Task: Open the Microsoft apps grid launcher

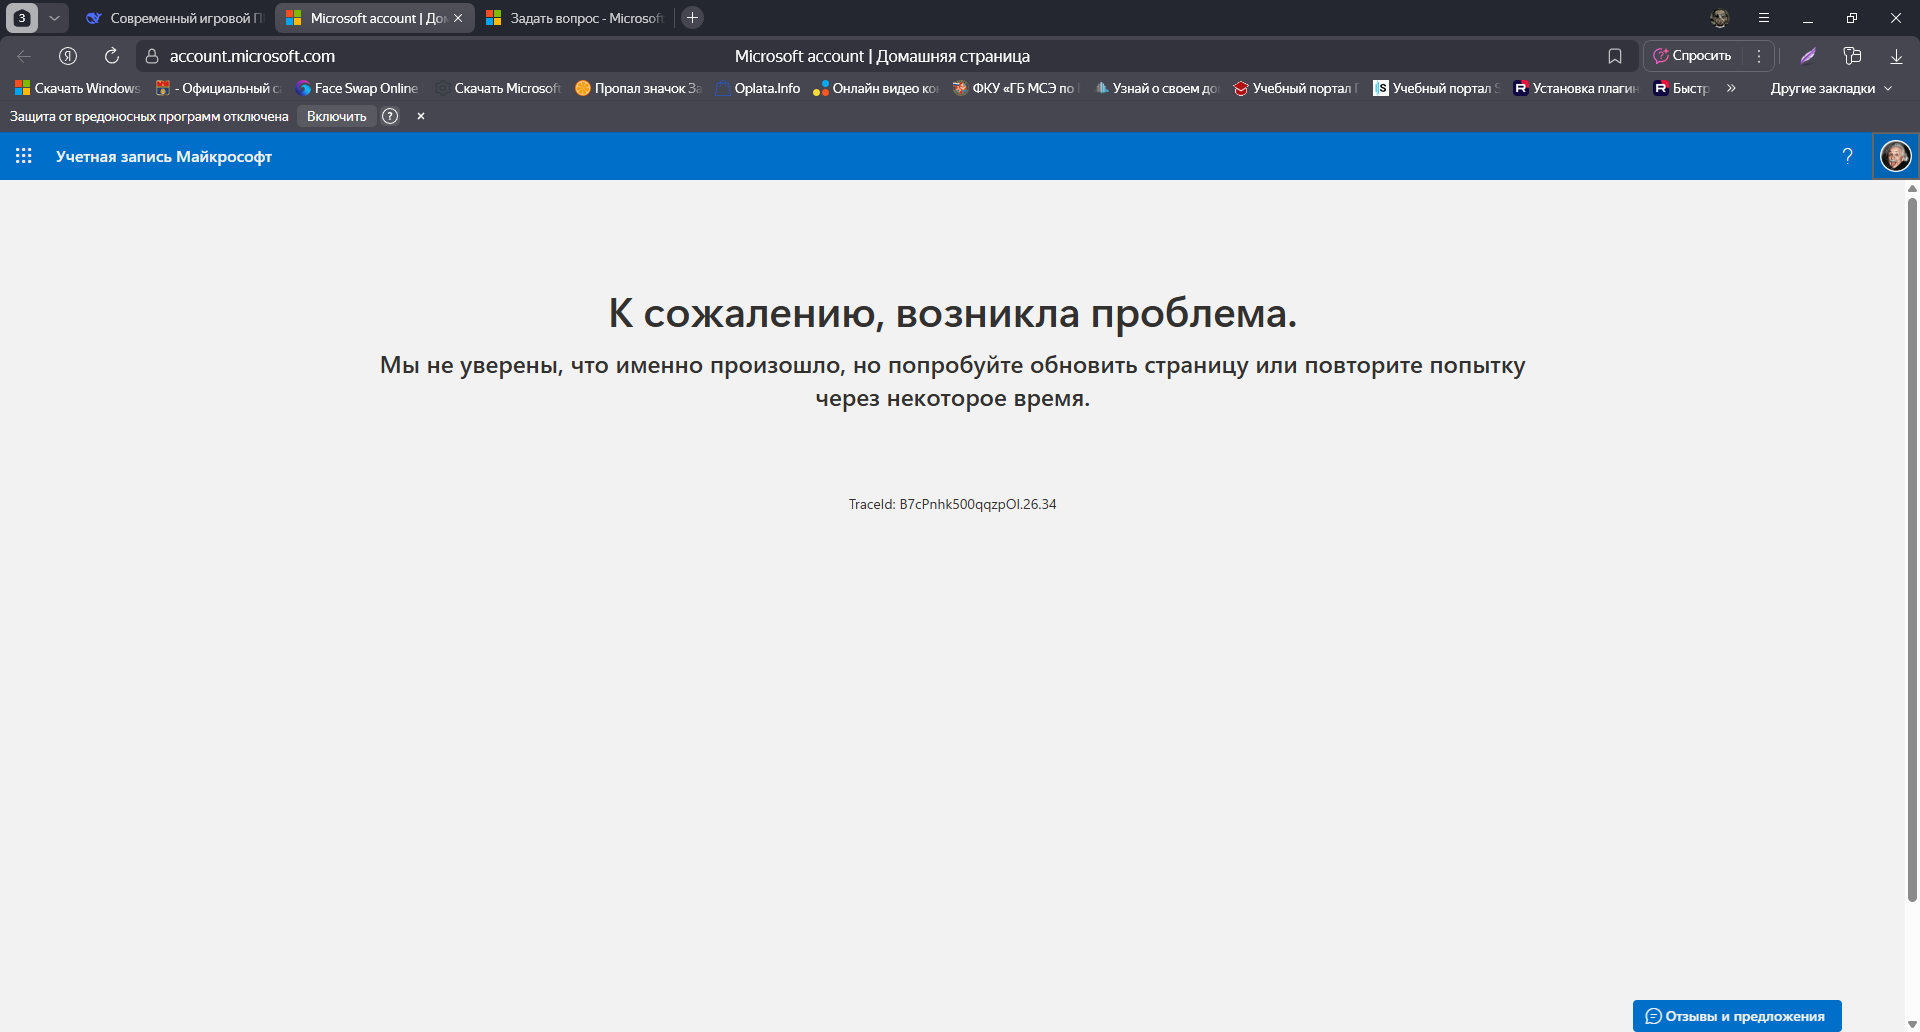Action: (x=24, y=156)
